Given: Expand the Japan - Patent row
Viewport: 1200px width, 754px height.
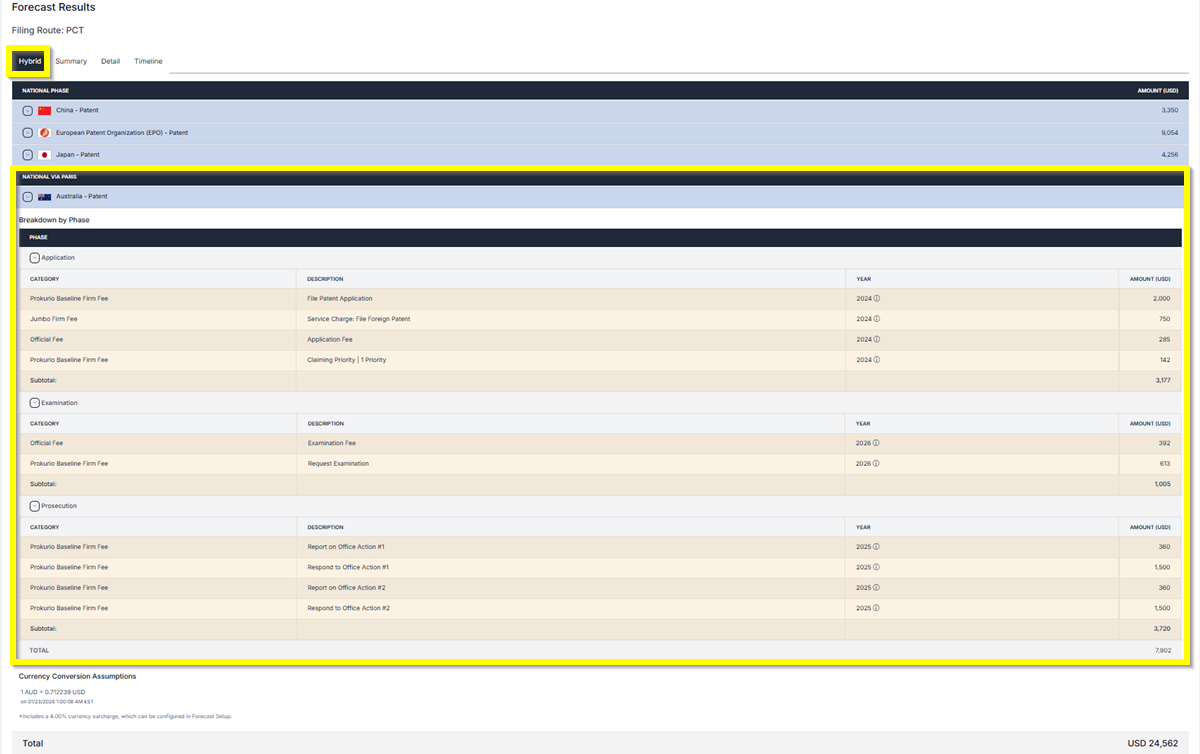Looking at the screenshot, I should point(27,155).
